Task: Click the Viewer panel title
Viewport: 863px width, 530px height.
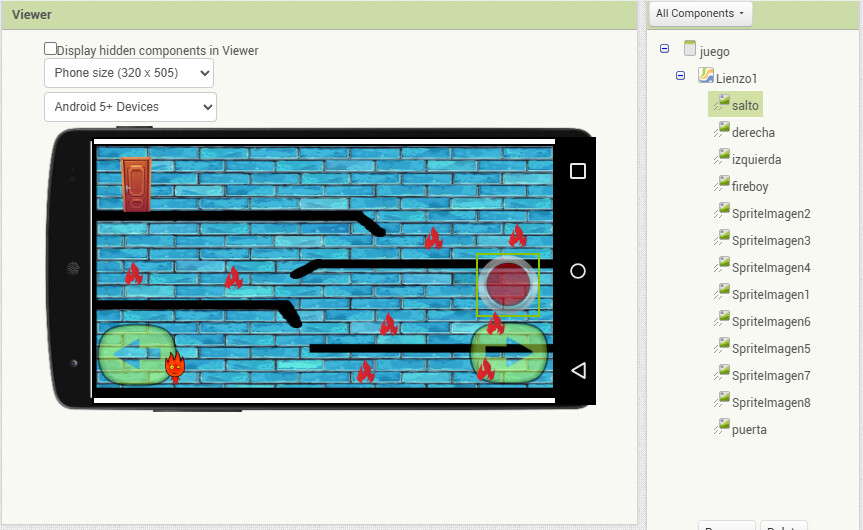Action: [31, 15]
